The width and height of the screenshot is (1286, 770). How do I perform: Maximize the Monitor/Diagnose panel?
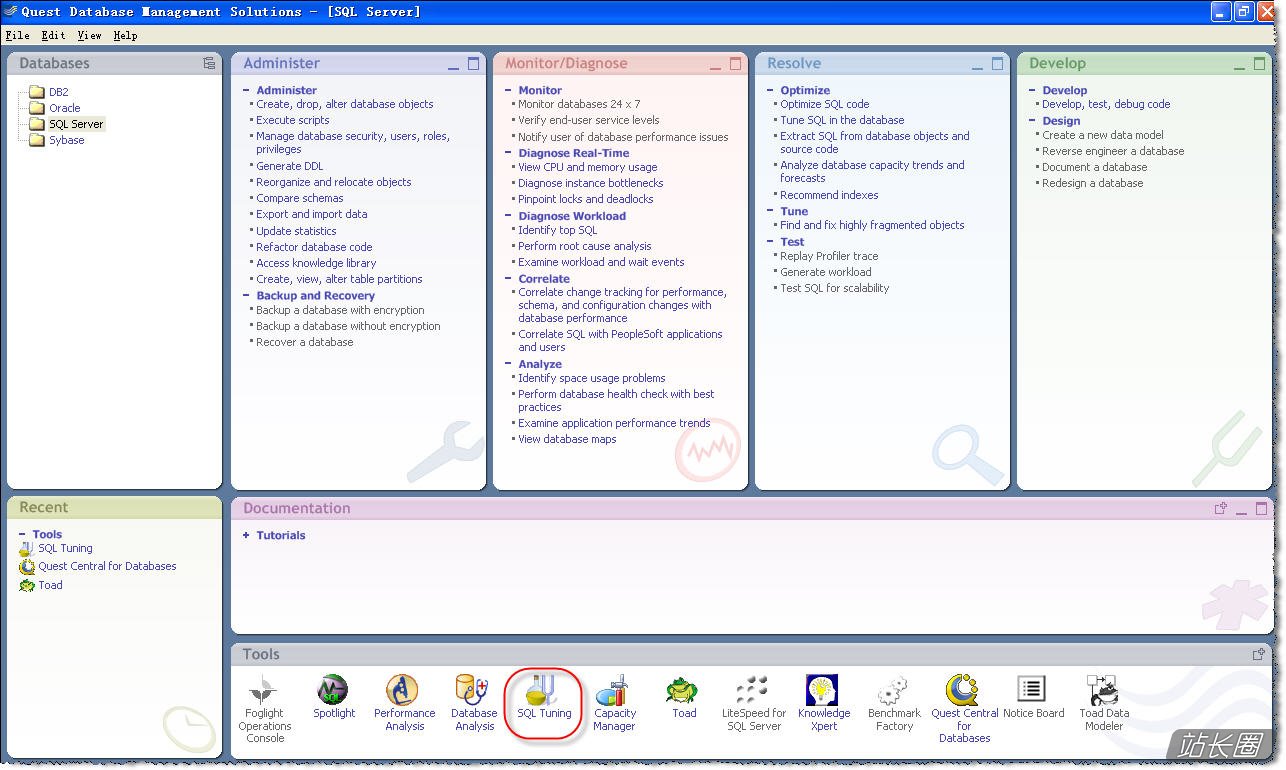735,64
